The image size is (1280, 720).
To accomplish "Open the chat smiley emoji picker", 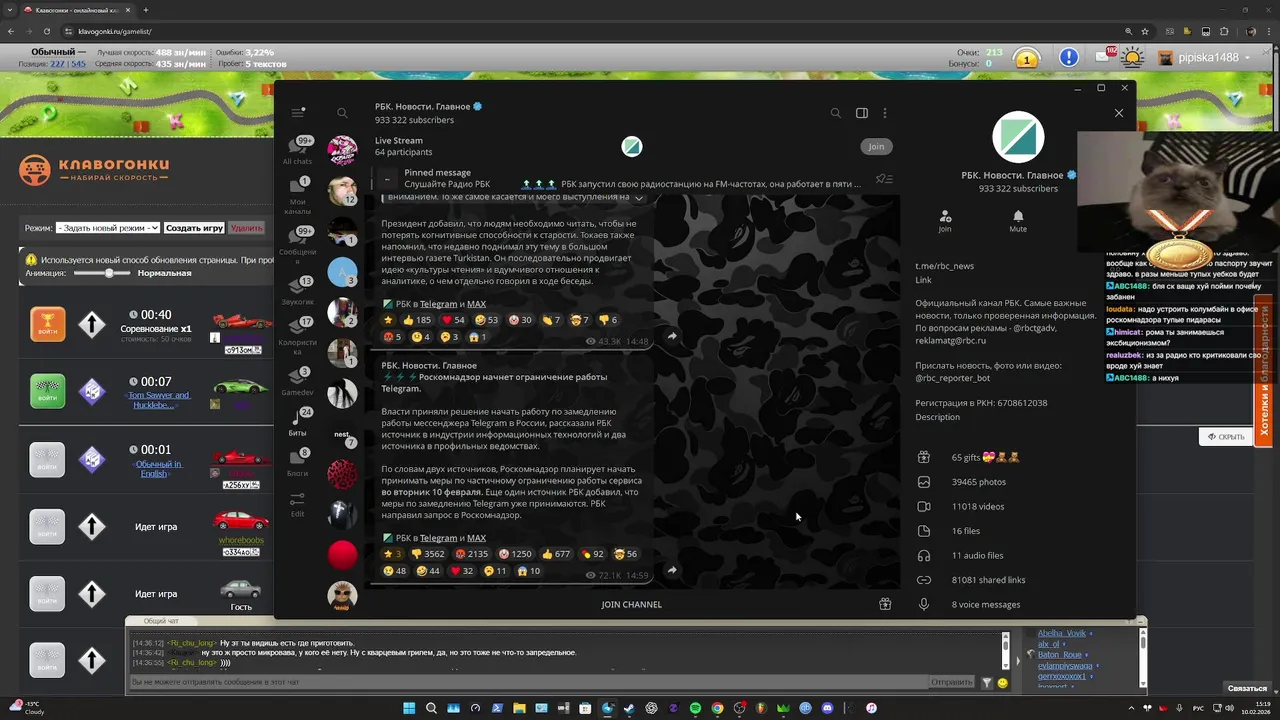I will pyautogui.click(x=1003, y=683).
